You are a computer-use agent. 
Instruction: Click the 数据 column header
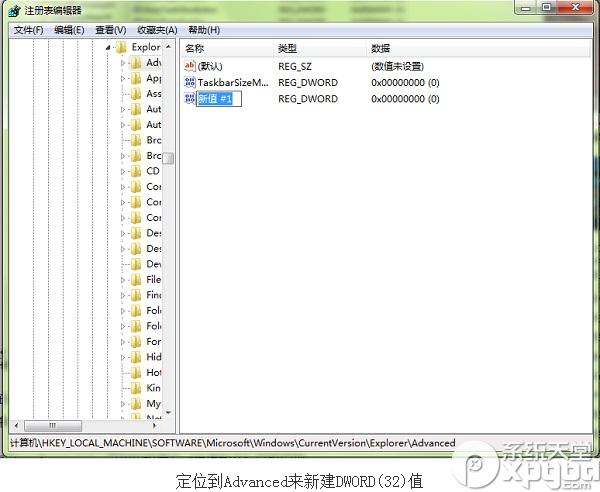(x=380, y=48)
